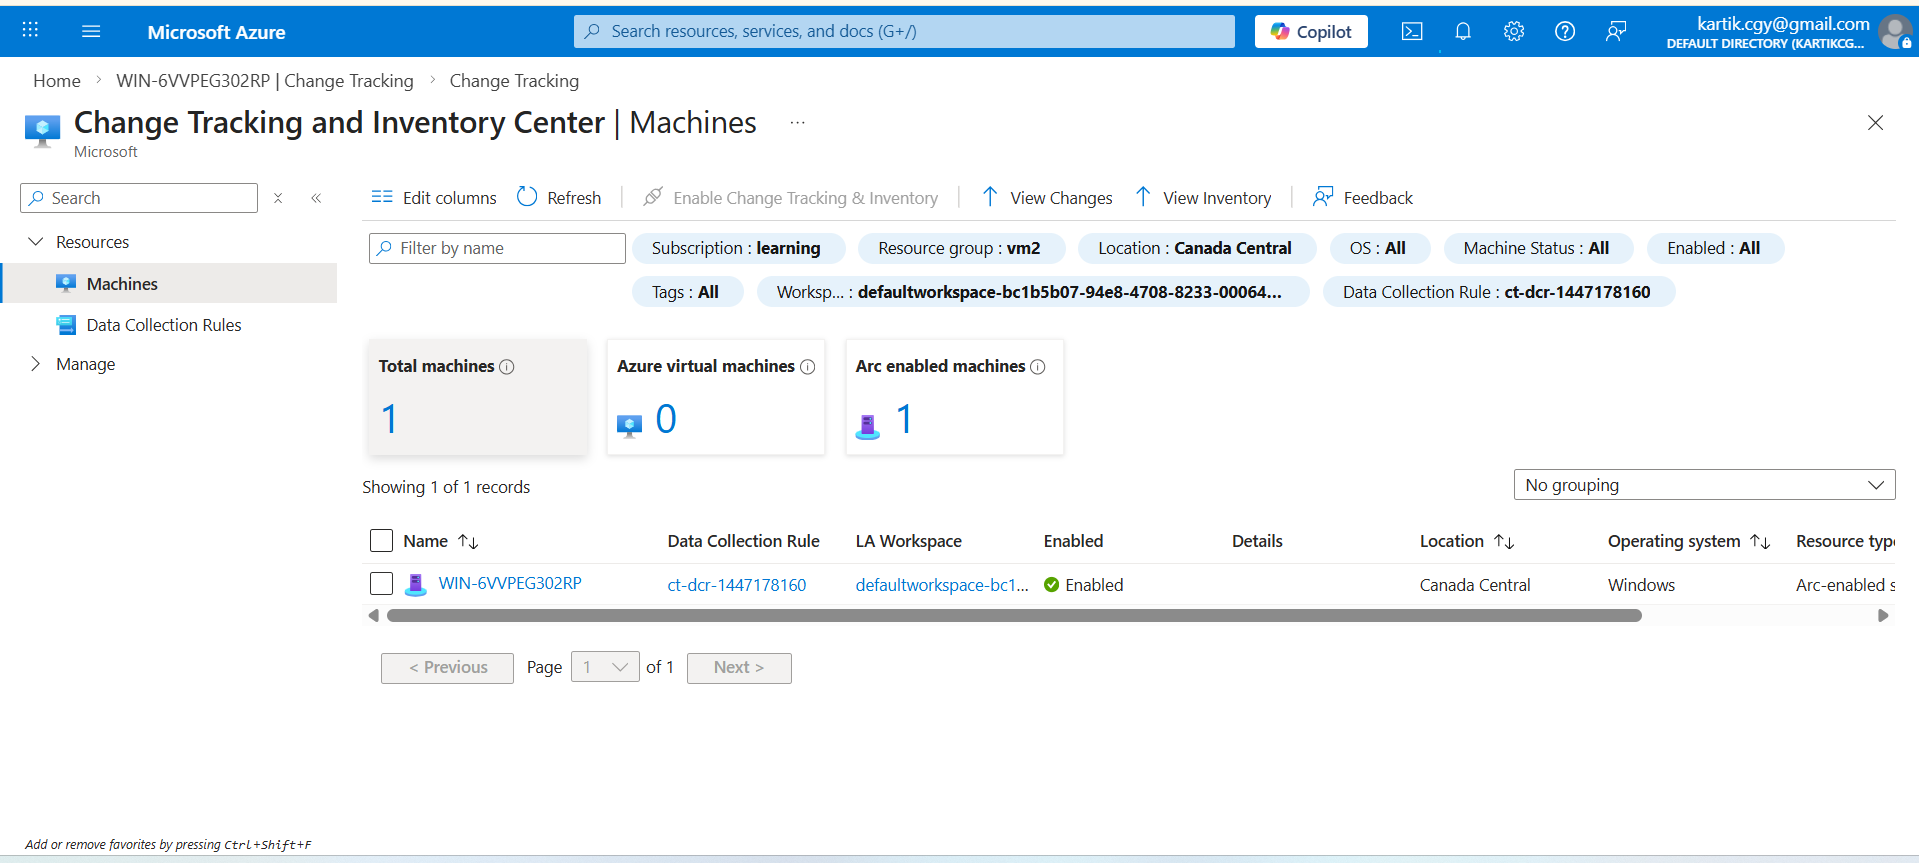Image resolution: width=1919 pixels, height=863 pixels.
Task: Open the hamburger portal menu
Action: pyautogui.click(x=91, y=31)
